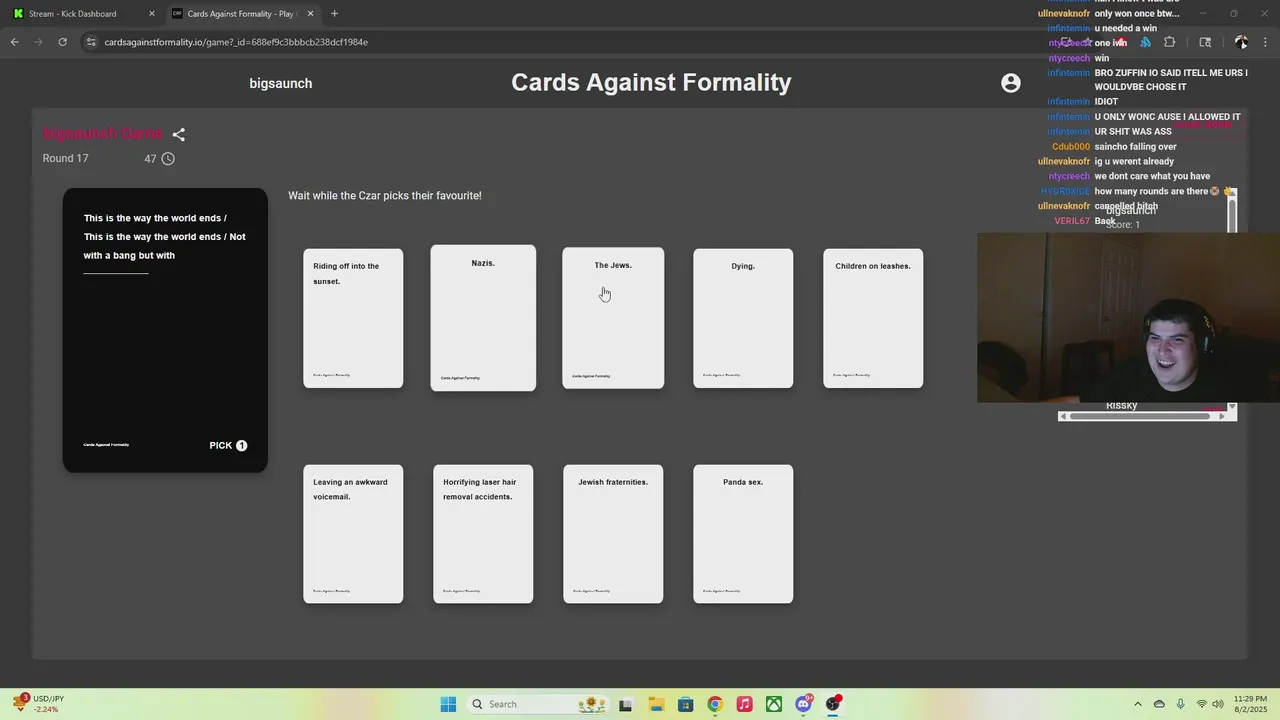Close the Stream - Kick Dashboard tab
The image size is (1280, 720).
152,14
